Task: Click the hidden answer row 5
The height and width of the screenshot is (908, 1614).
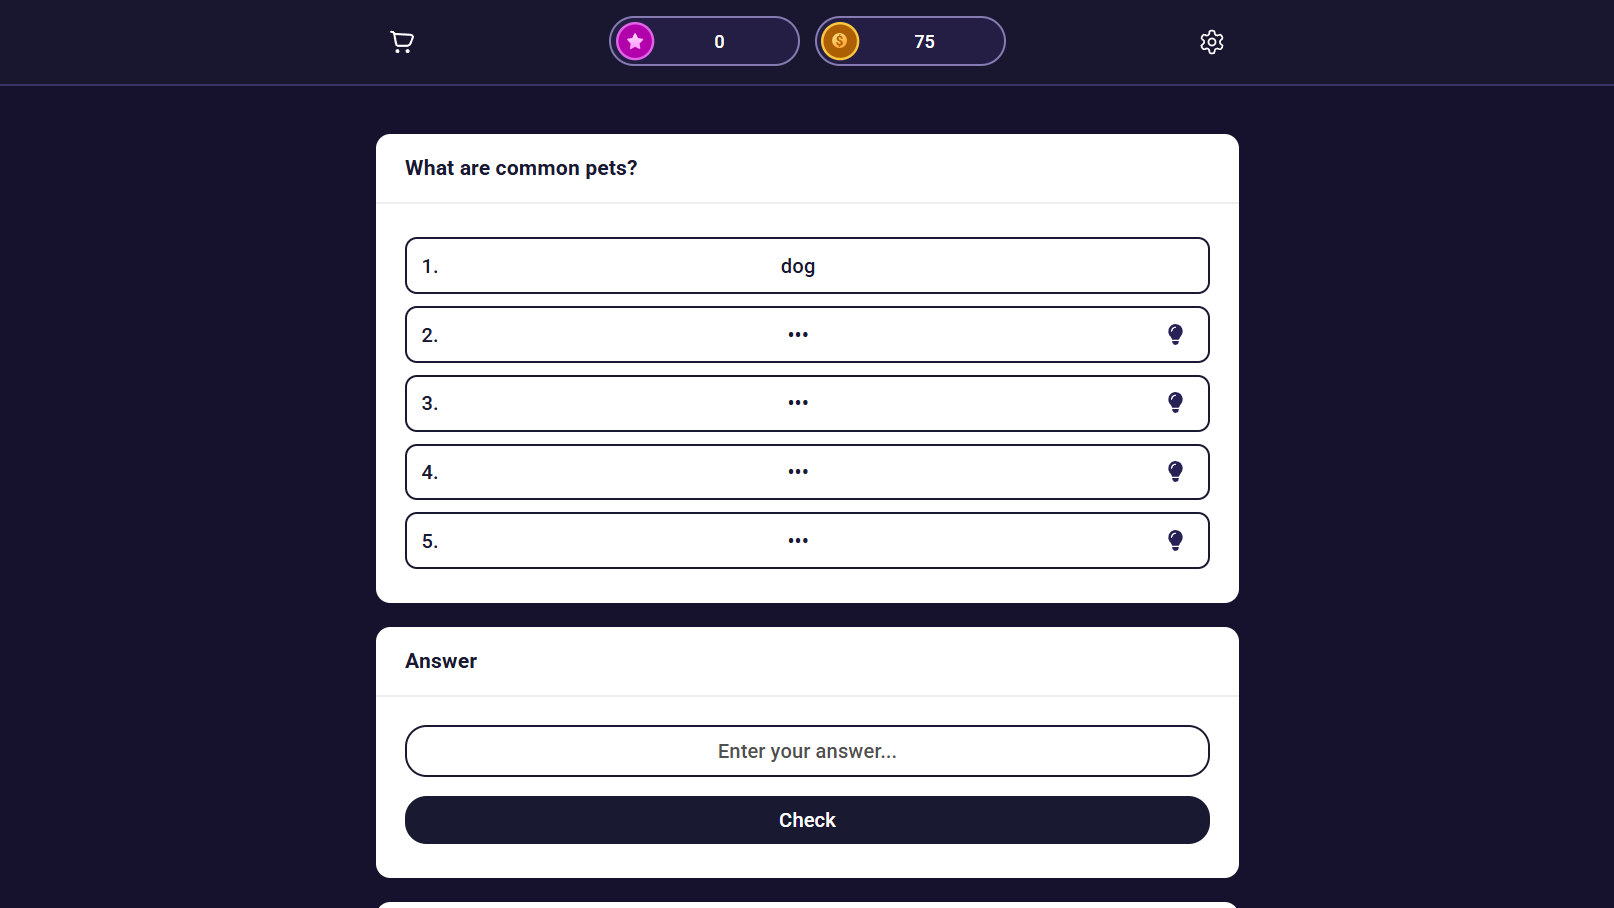Action: [700, 540]
